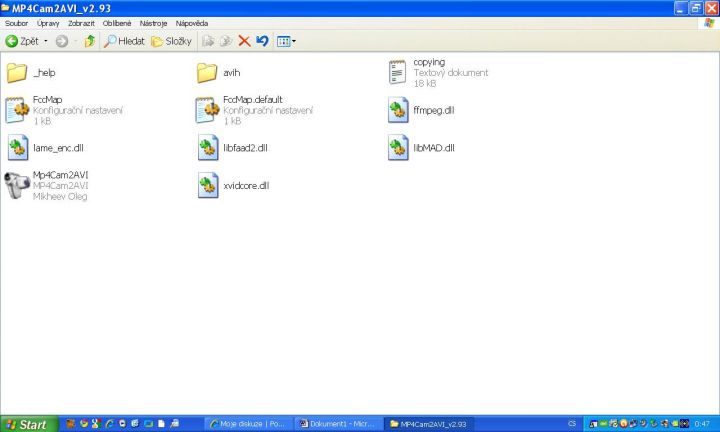Go up one folder level

[90, 41]
